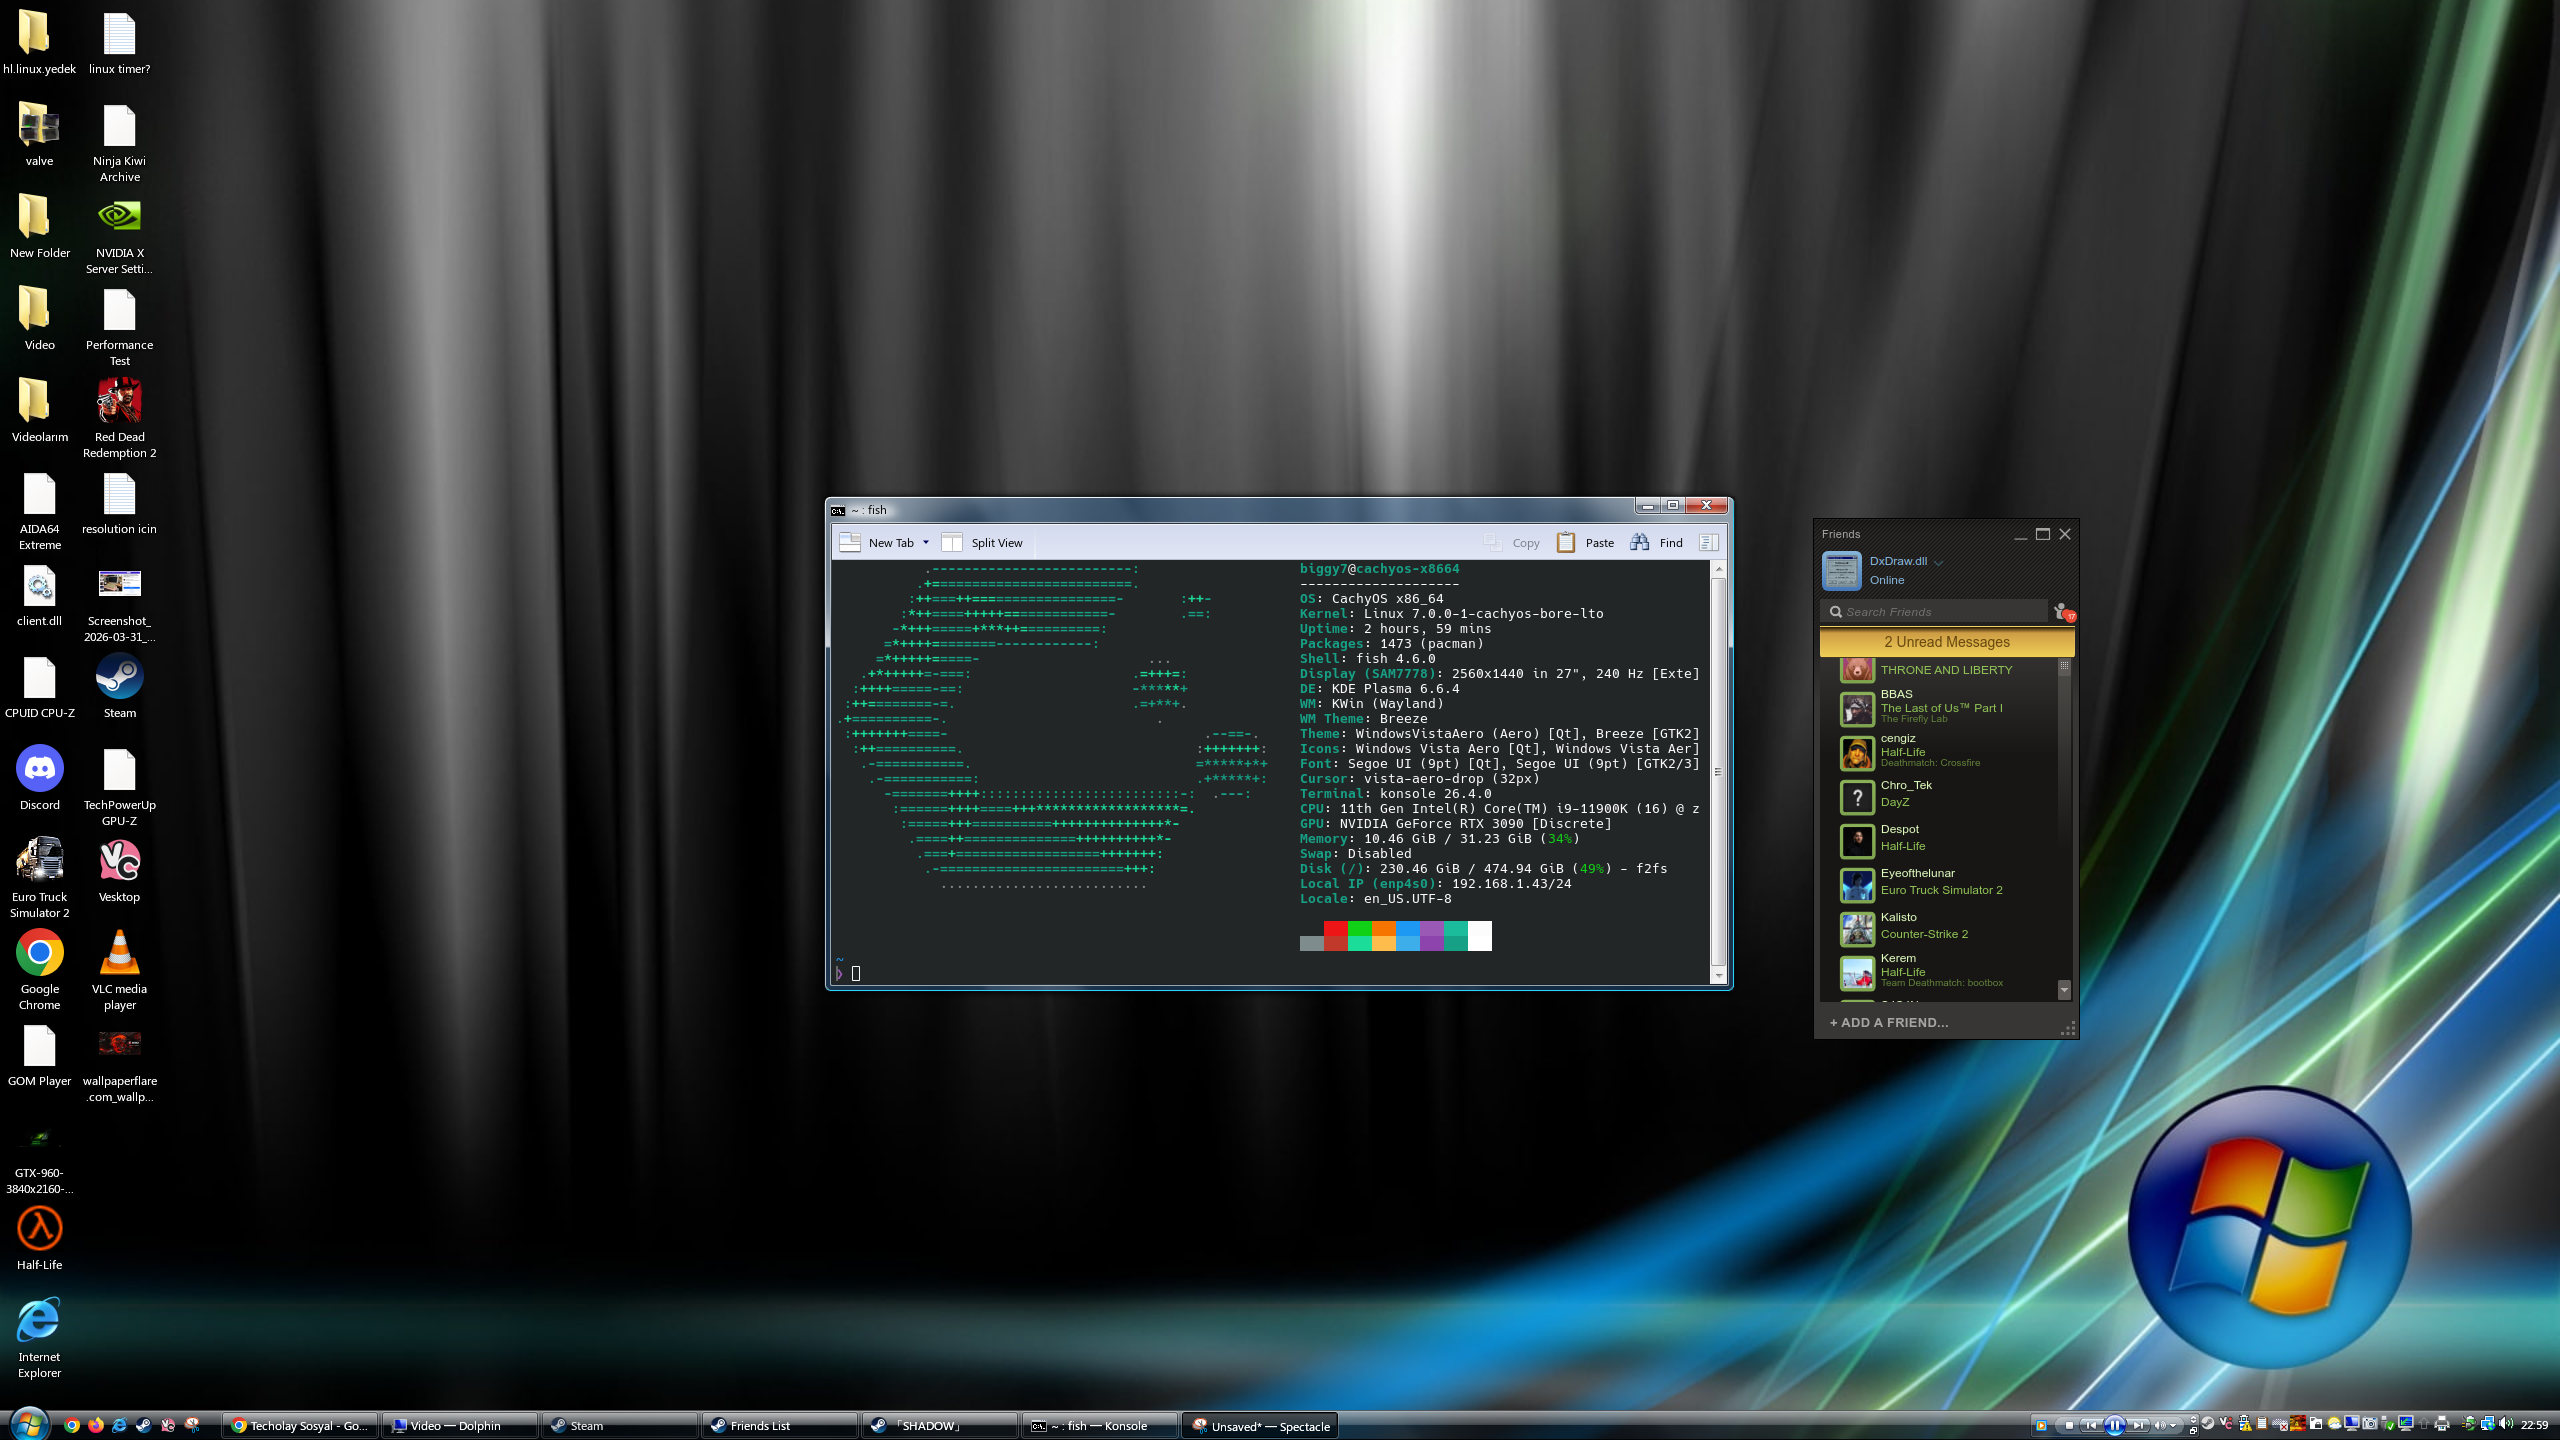Switch to Techolay Sosyal Chrome taskbar entry

point(300,1426)
